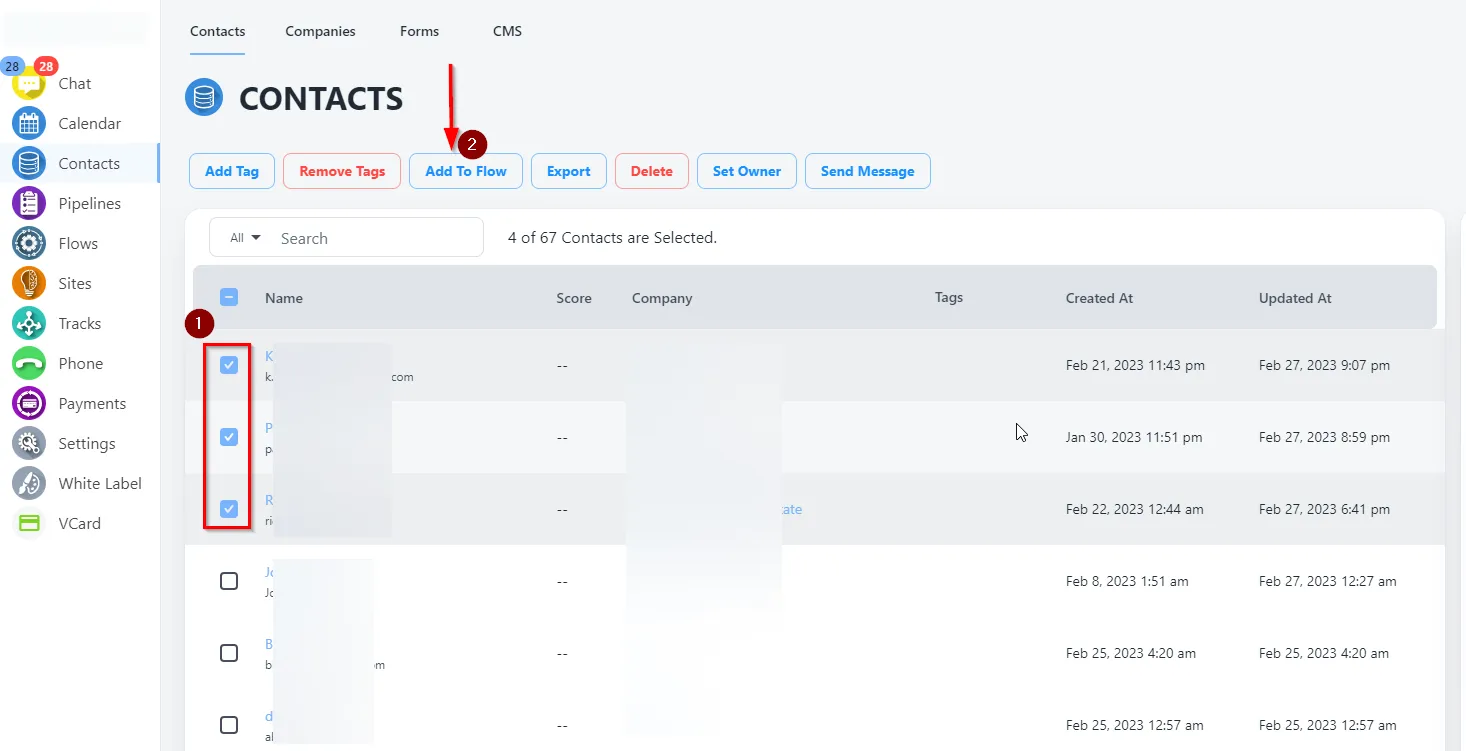Toggle the select-all checkbox in the table header
This screenshot has width=1466, height=751.
229,297
